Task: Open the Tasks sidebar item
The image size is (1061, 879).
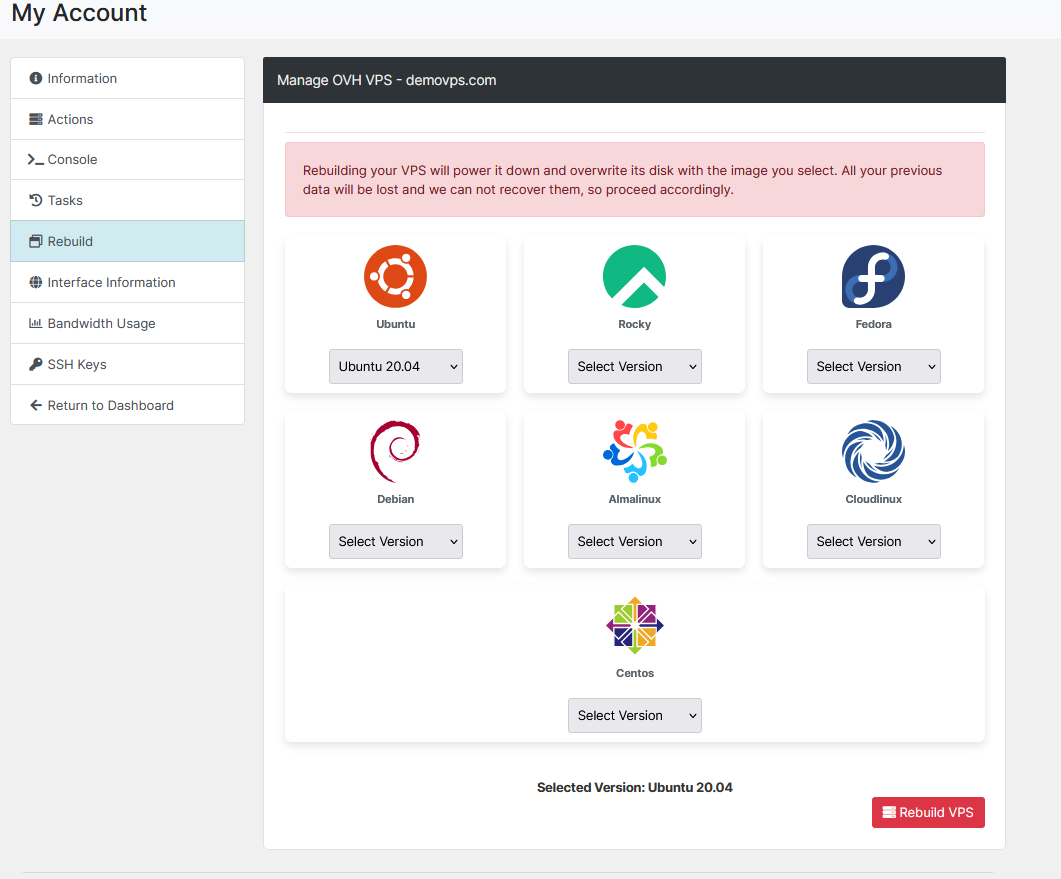Action: click(127, 200)
